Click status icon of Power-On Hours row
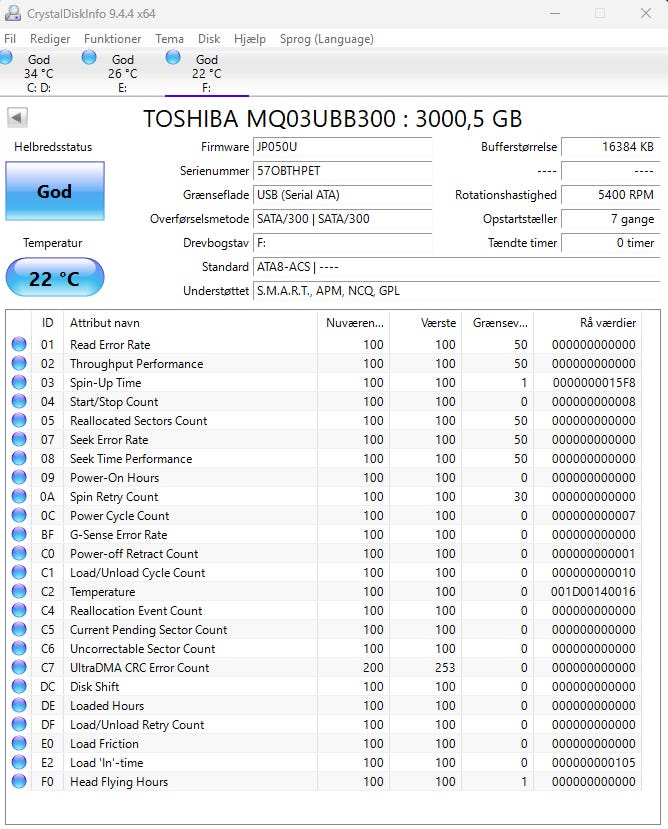Viewport: 668px width, 829px height. tap(19, 477)
